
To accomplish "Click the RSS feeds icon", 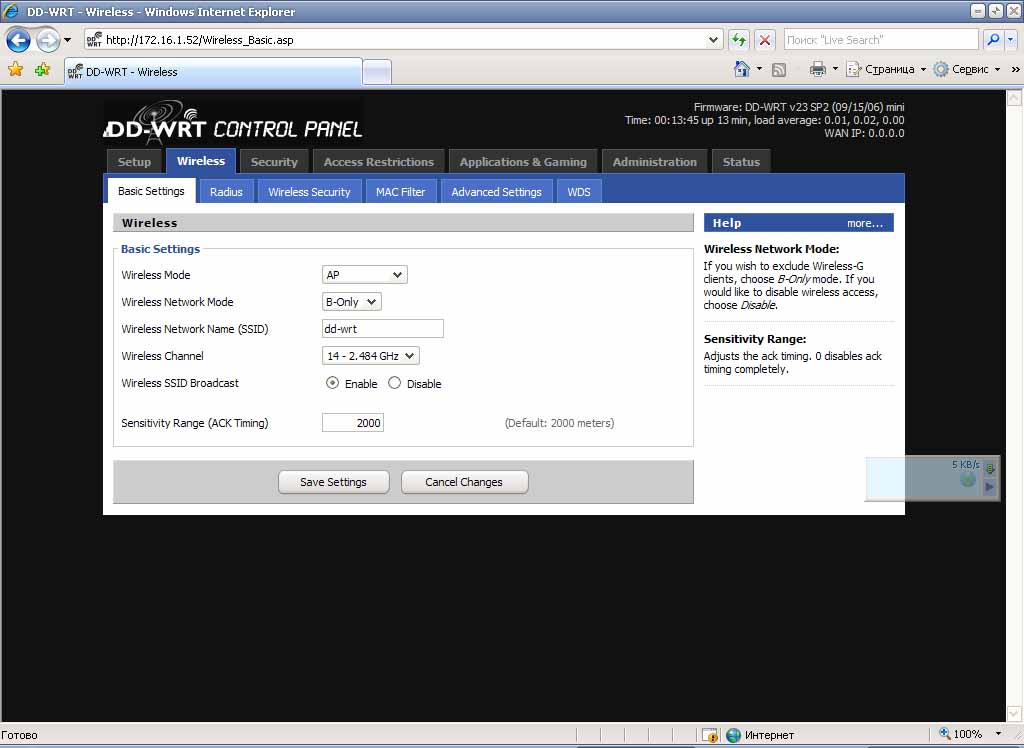I will tap(778, 69).
